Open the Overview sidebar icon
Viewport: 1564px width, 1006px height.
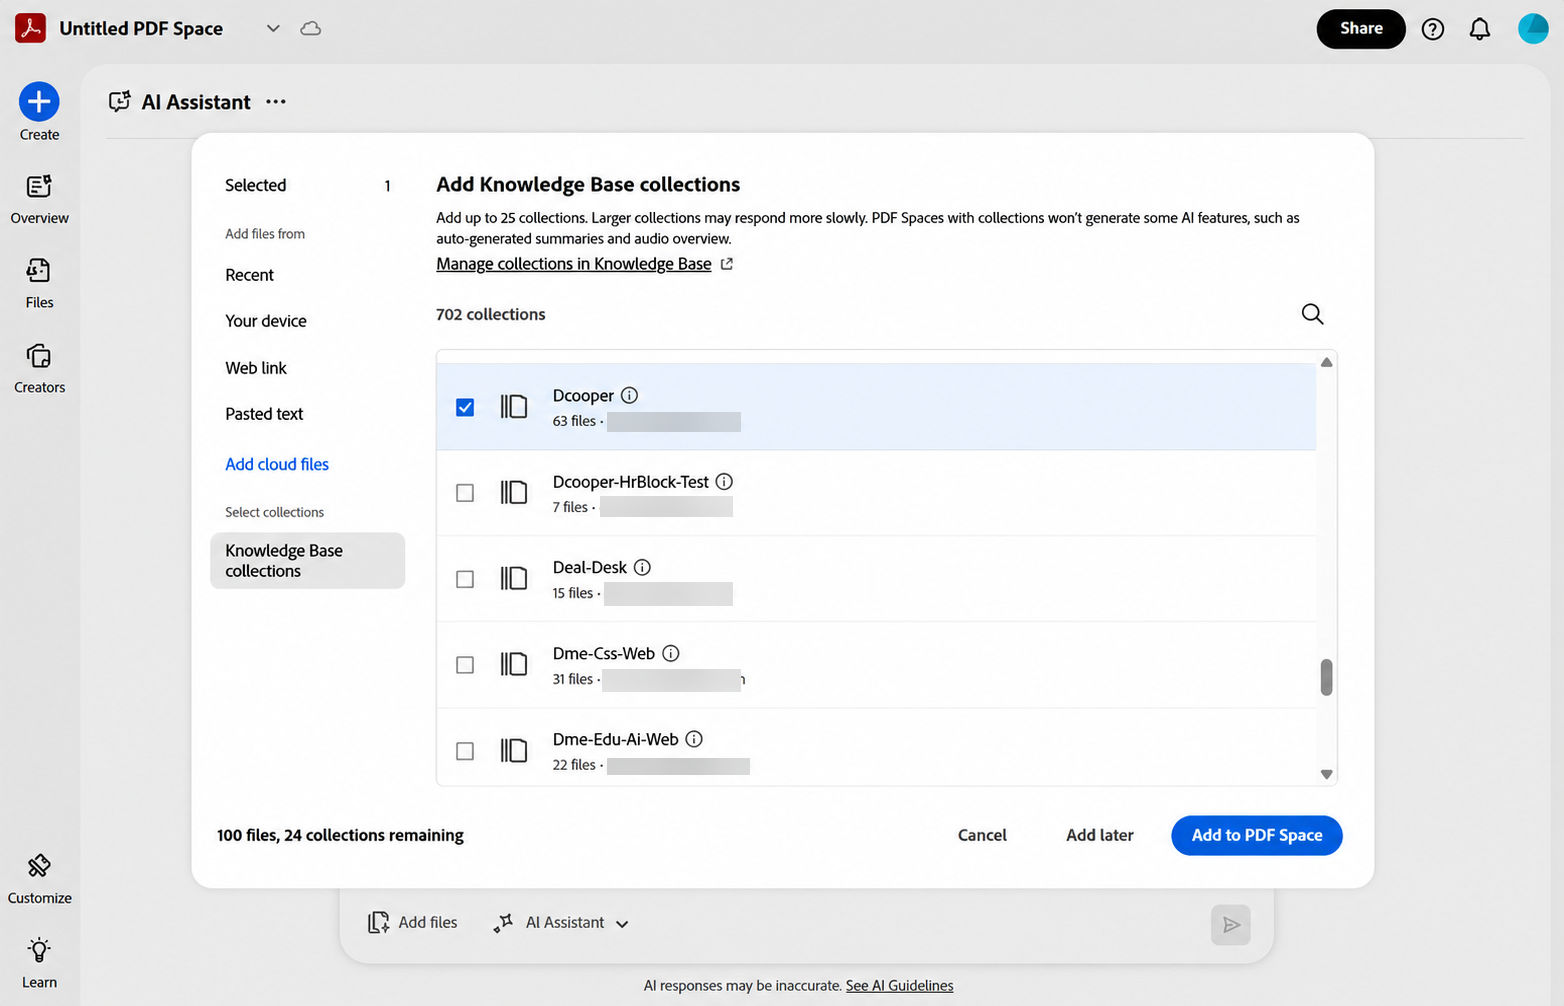coord(39,186)
